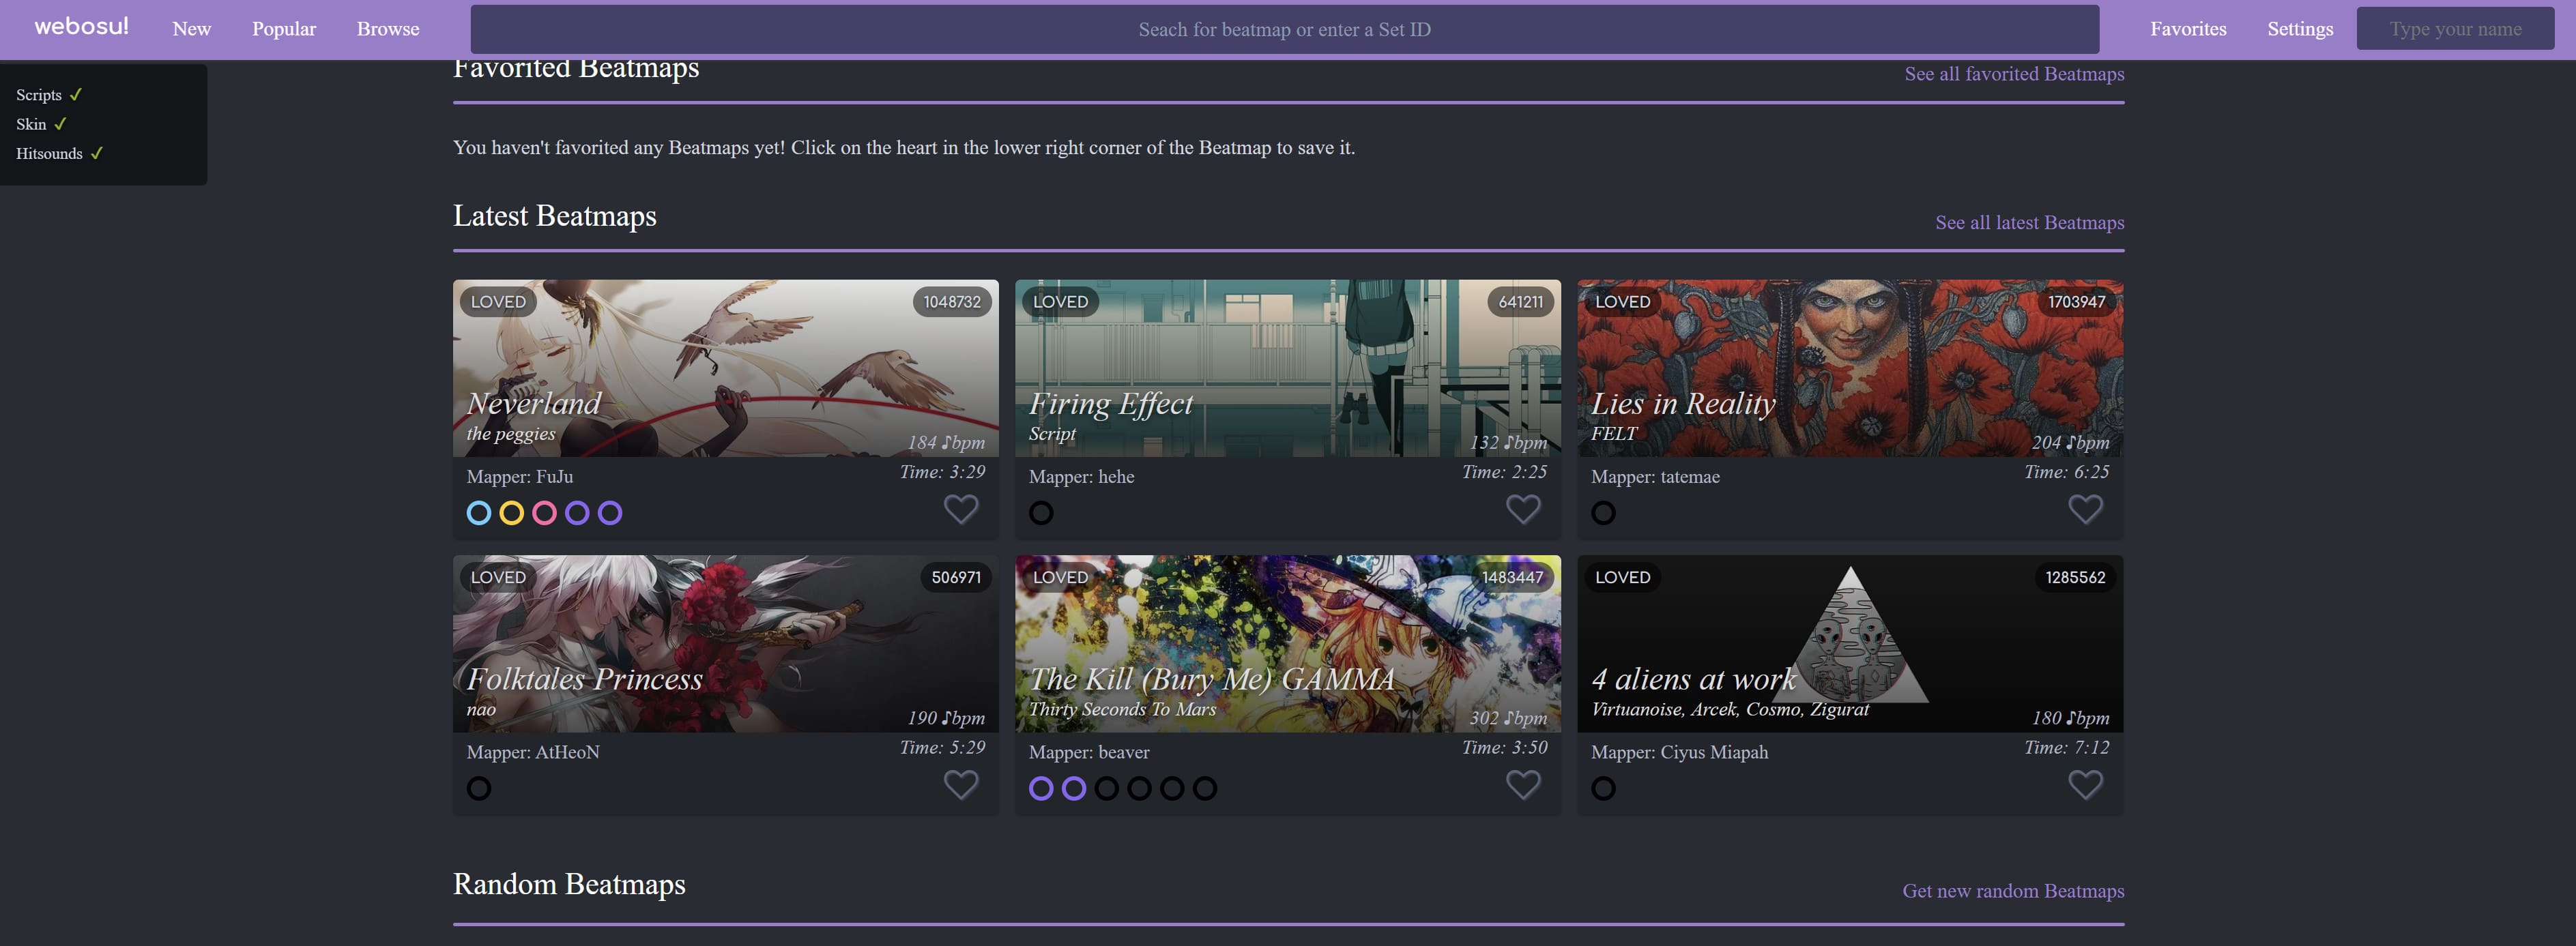The image size is (2576, 946).
Task: Select the difficulty circle on Folktales Princess
Action: point(479,788)
